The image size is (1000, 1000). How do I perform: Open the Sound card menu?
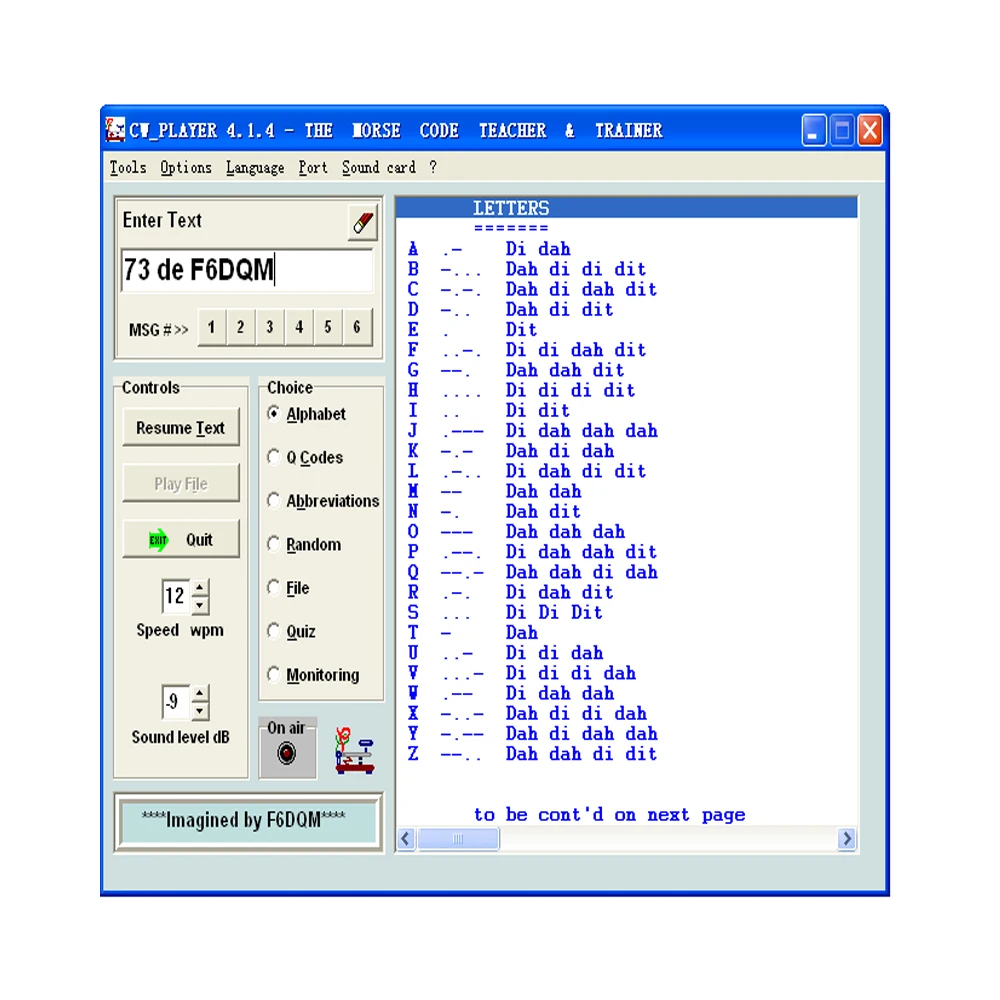click(x=378, y=167)
